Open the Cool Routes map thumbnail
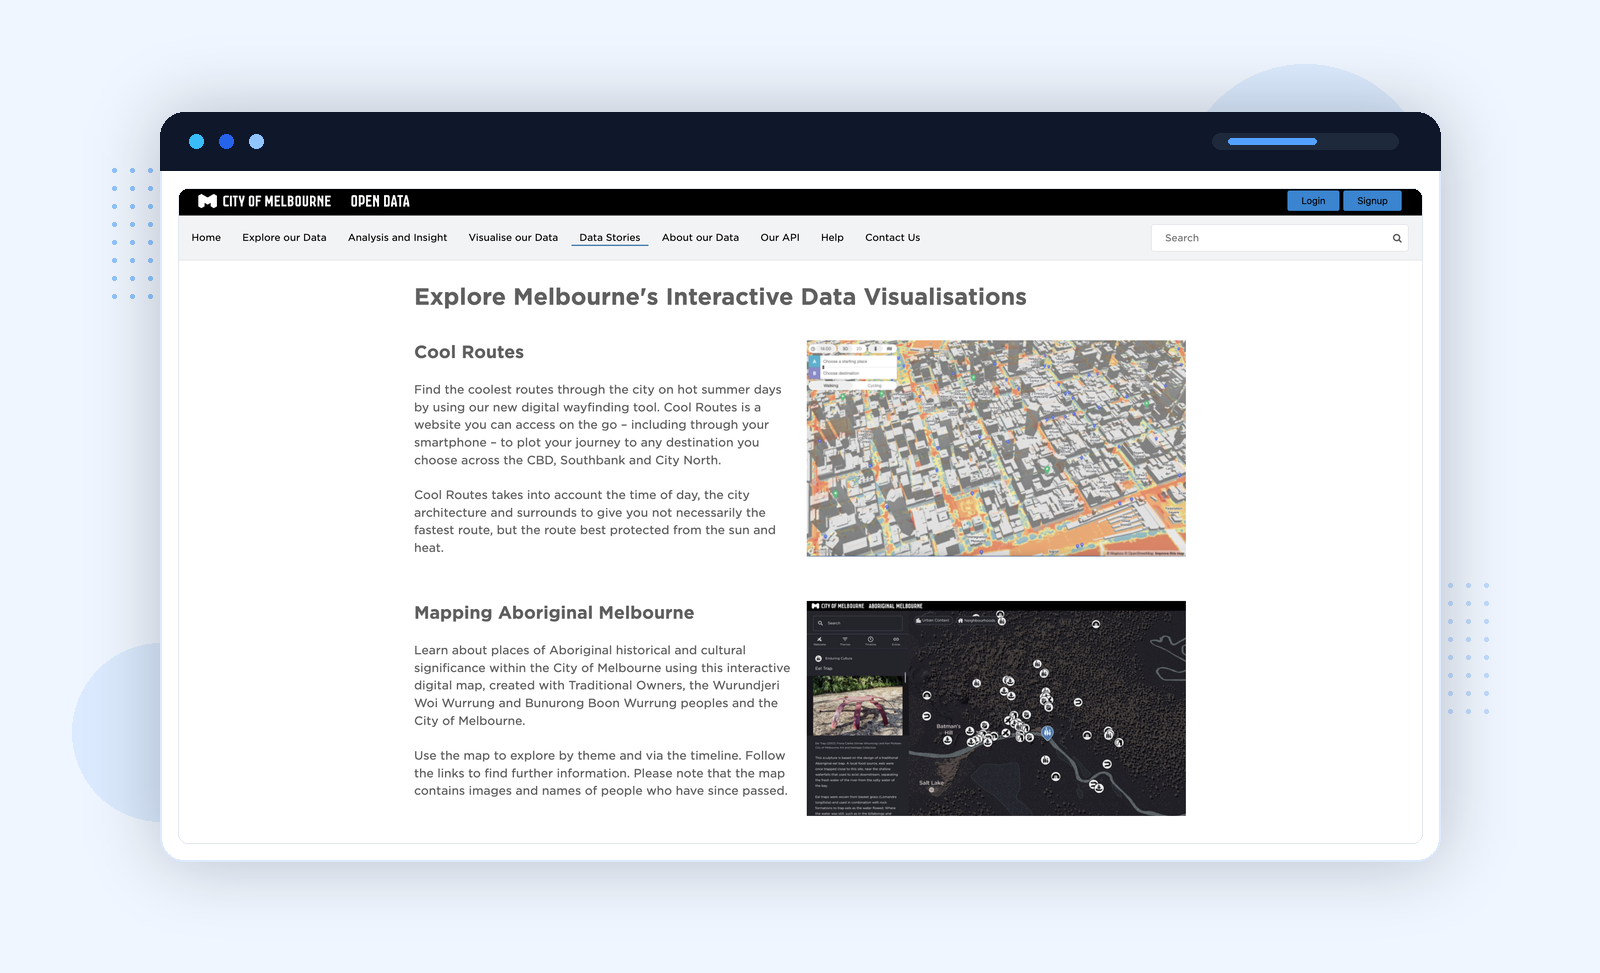Screen dimensions: 1600x973 coord(996,448)
